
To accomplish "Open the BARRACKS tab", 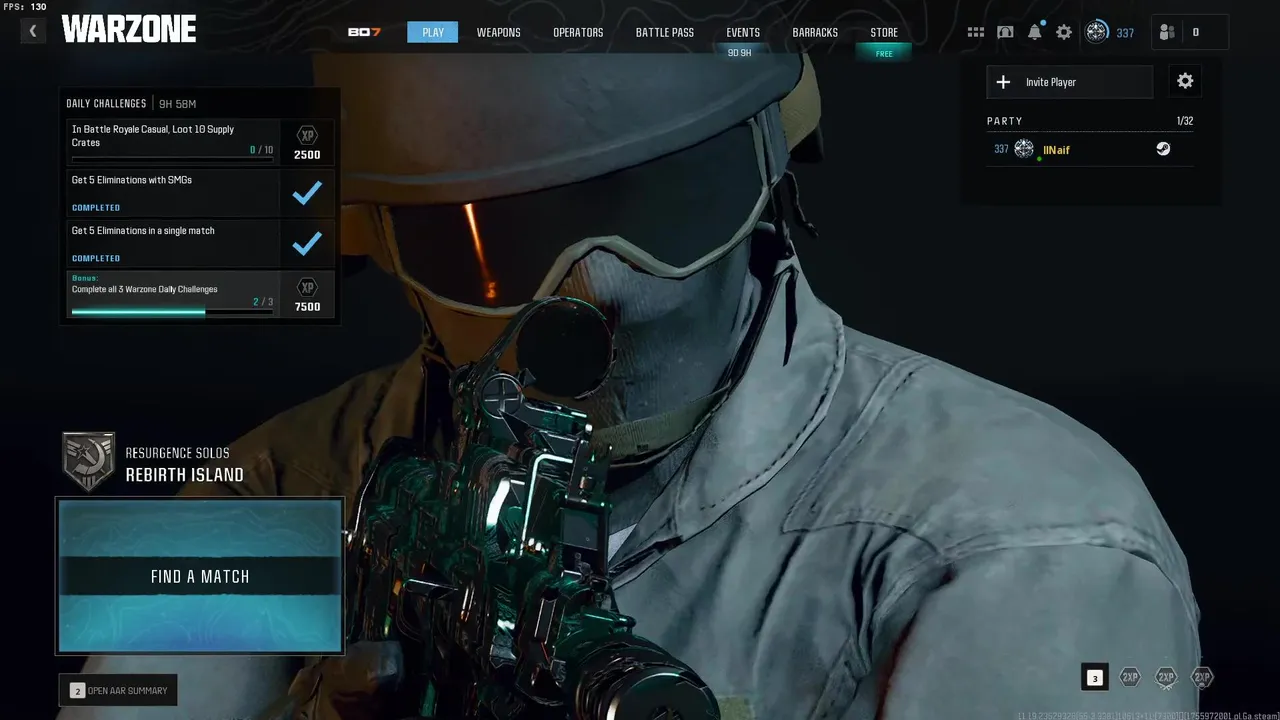I will pos(815,32).
